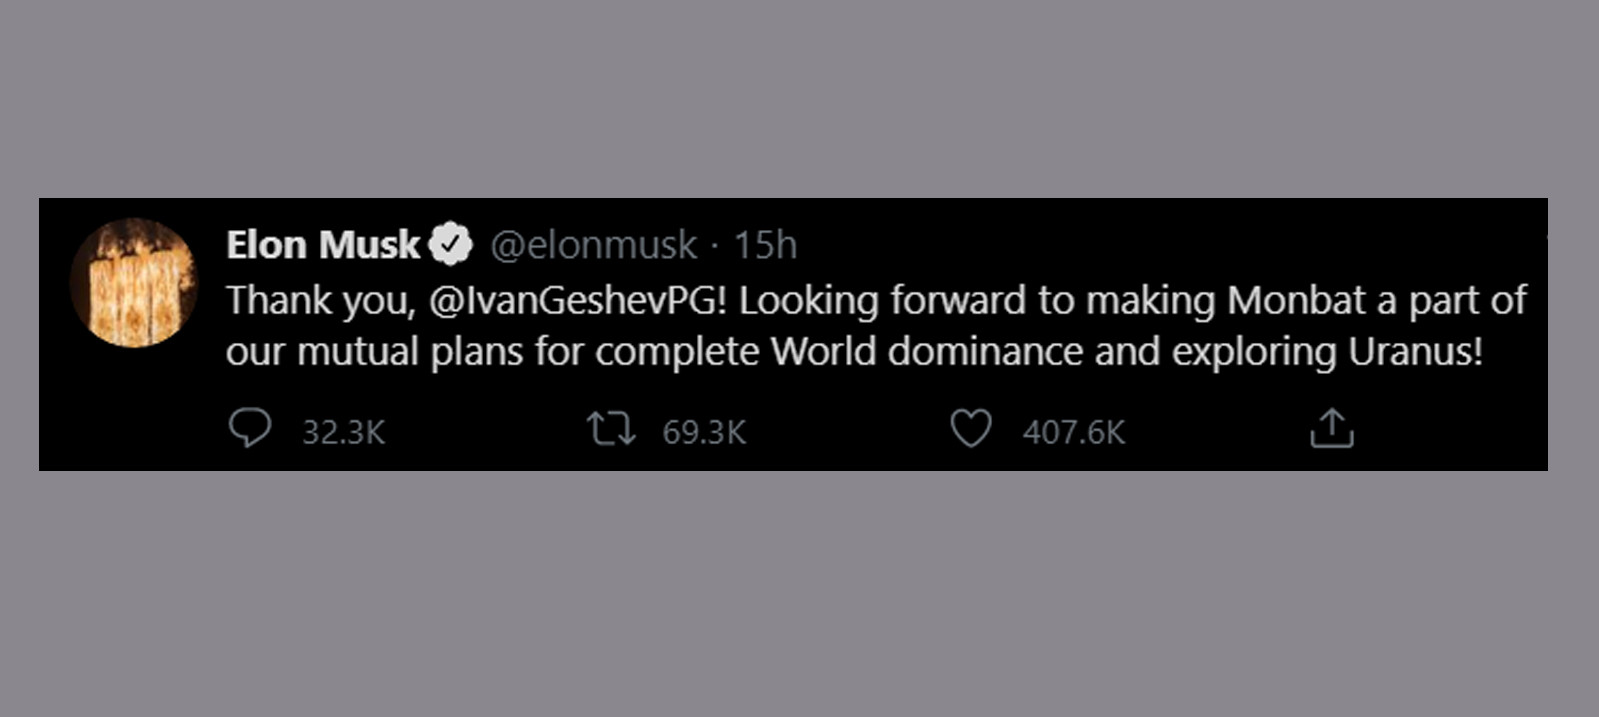The height and width of the screenshot is (717, 1599).
Task: Click the 15h timestamp
Action: 765,245
